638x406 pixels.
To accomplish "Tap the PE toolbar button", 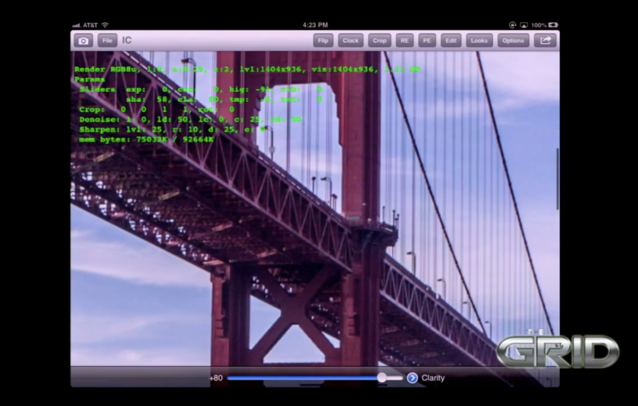I will point(427,40).
